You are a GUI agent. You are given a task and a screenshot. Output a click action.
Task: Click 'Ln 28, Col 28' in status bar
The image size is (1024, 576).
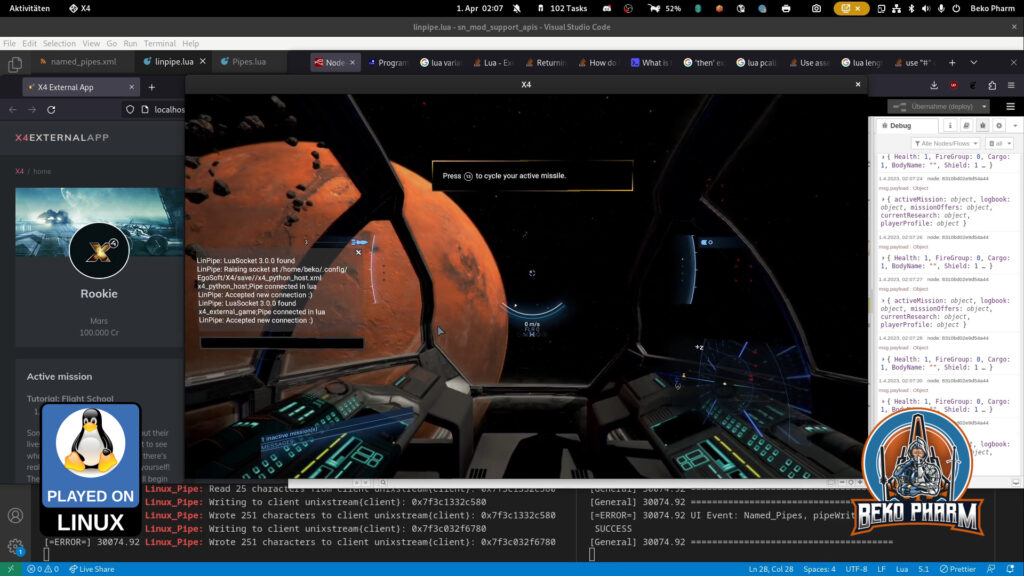pyautogui.click(x=771, y=569)
